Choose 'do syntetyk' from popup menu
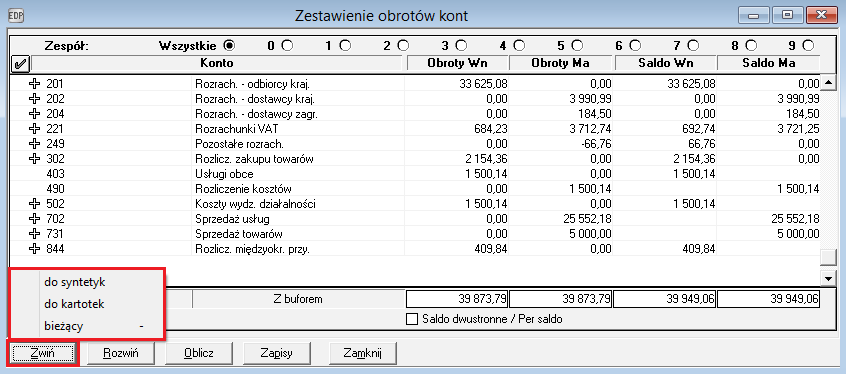Image resolution: width=846 pixels, height=374 pixels. pos(86,282)
